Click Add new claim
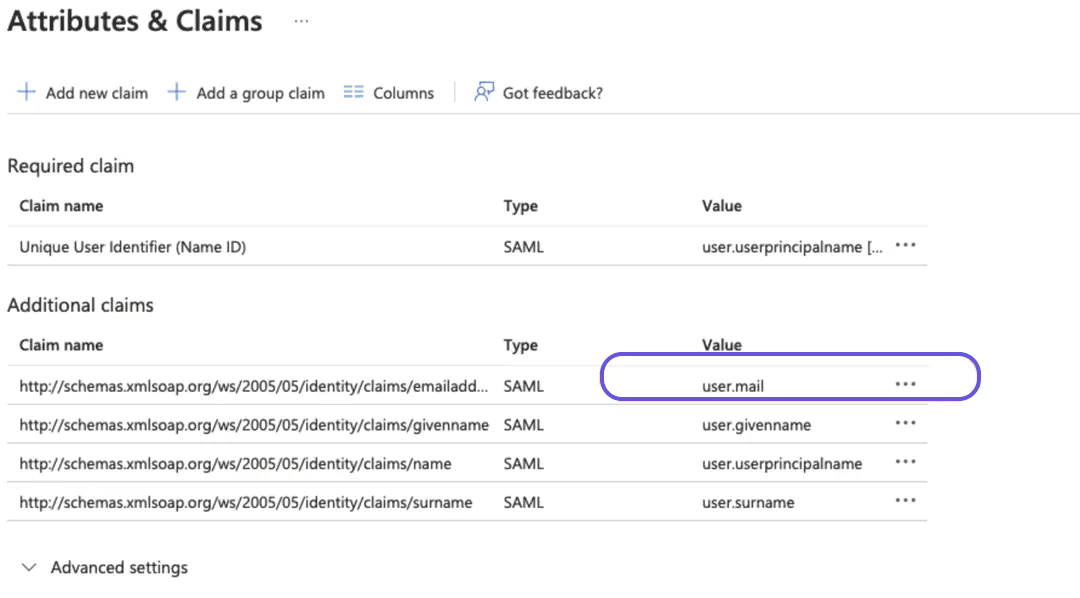Screen dimensions: 1080x598 click(95, 92)
